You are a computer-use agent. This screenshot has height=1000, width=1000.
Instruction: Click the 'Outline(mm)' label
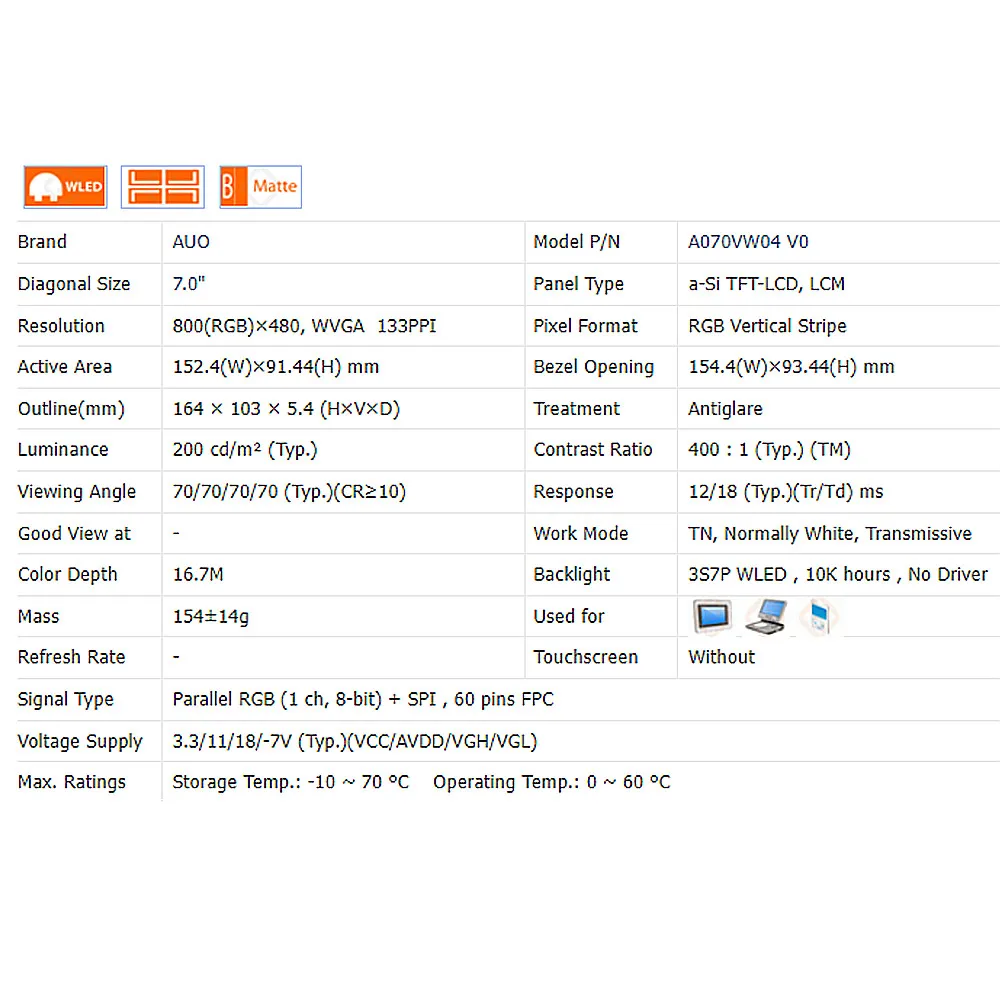tap(71, 409)
